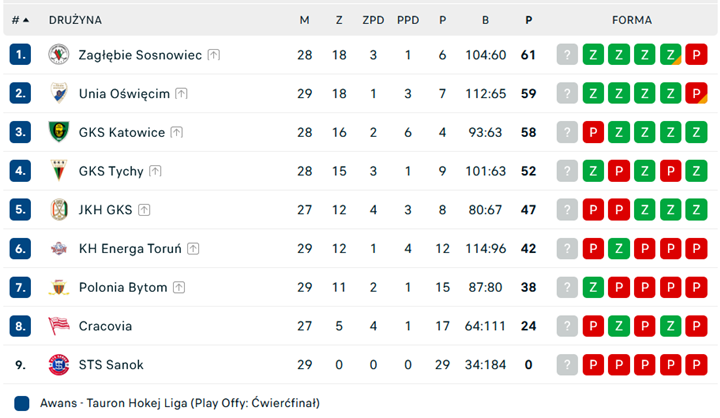Open the Polonia Bytom team page
The width and height of the screenshot is (720, 418).
click(123, 287)
